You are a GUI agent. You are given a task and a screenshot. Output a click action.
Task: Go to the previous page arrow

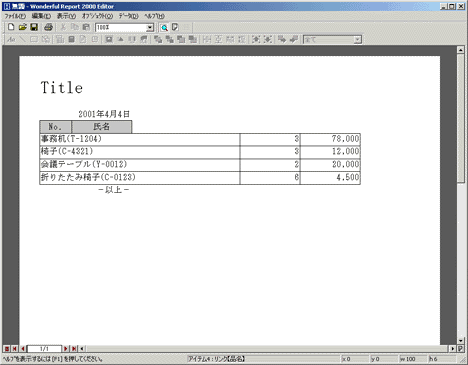[23, 349]
